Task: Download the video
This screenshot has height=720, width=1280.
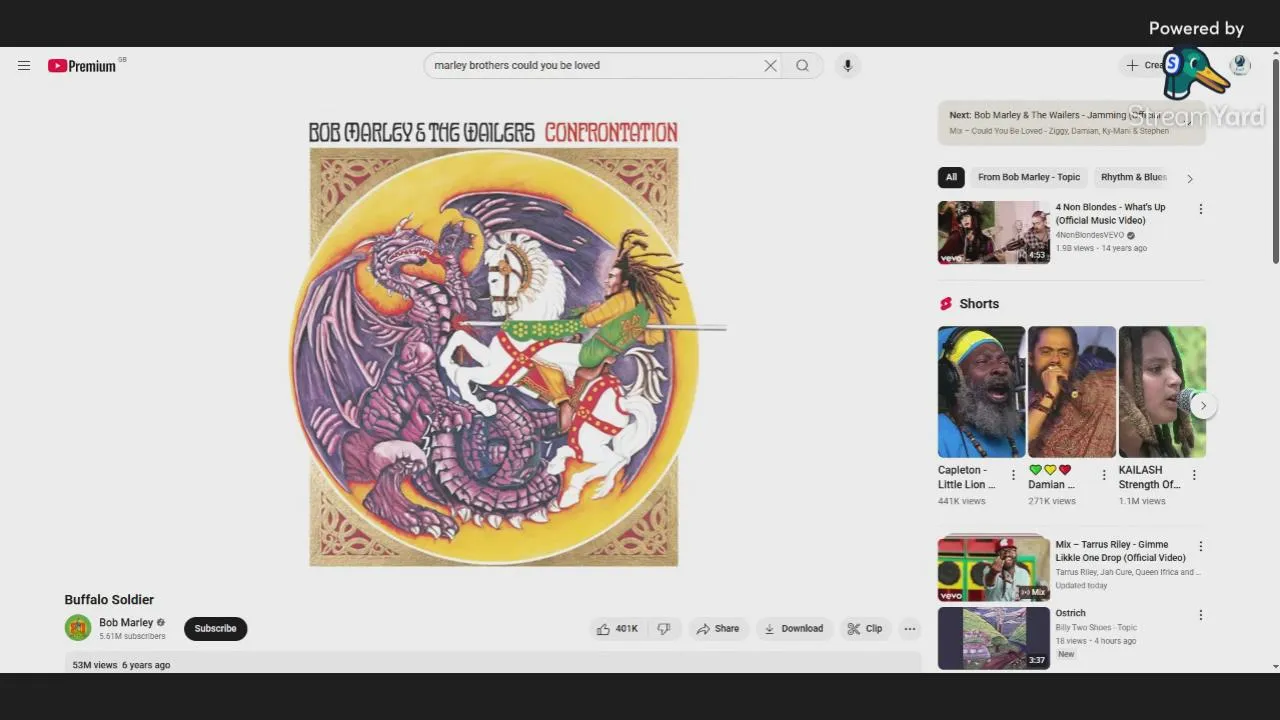Action: tap(794, 629)
